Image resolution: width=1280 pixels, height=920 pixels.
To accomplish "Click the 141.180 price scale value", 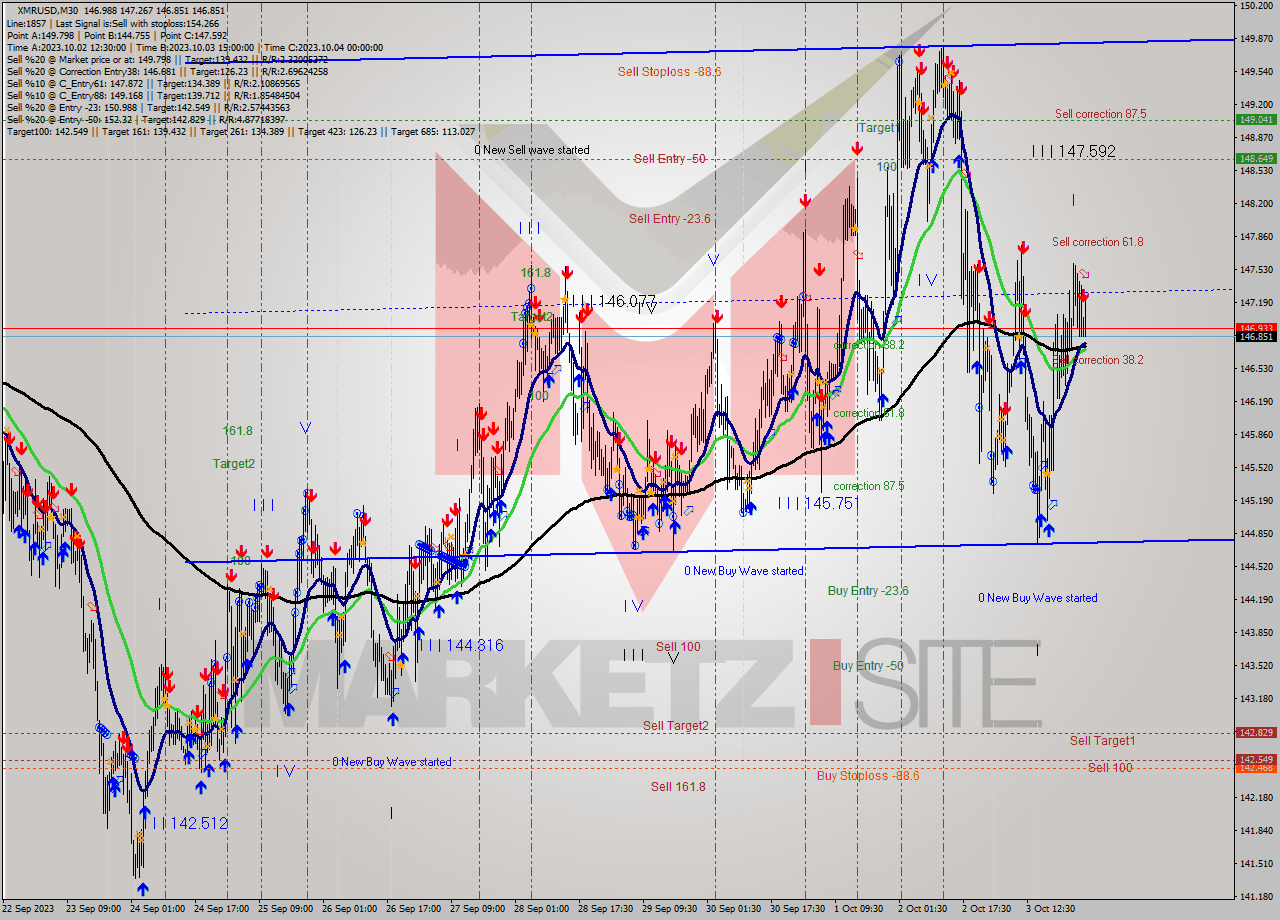I will (1256, 897).
